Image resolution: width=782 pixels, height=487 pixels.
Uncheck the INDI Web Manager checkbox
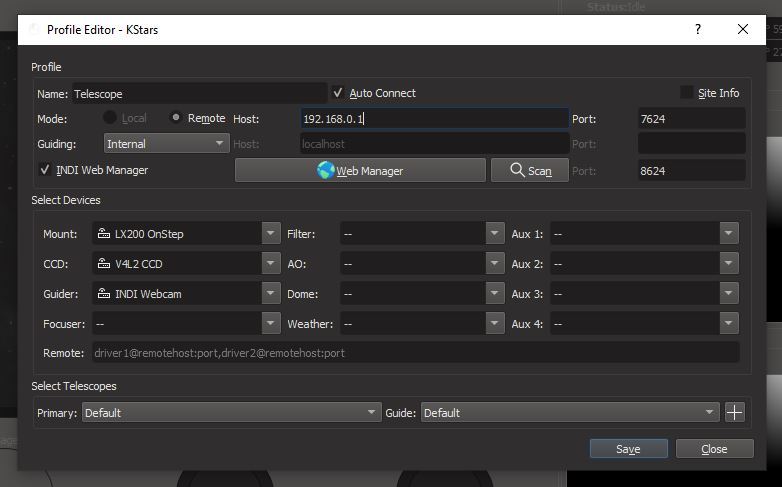coord(44,170)
